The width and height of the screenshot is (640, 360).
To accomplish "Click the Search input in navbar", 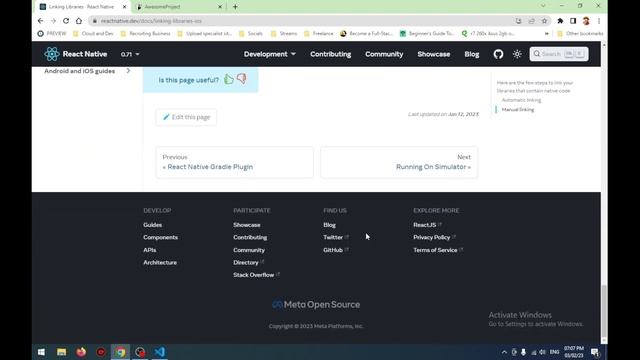I will point(559,54).
